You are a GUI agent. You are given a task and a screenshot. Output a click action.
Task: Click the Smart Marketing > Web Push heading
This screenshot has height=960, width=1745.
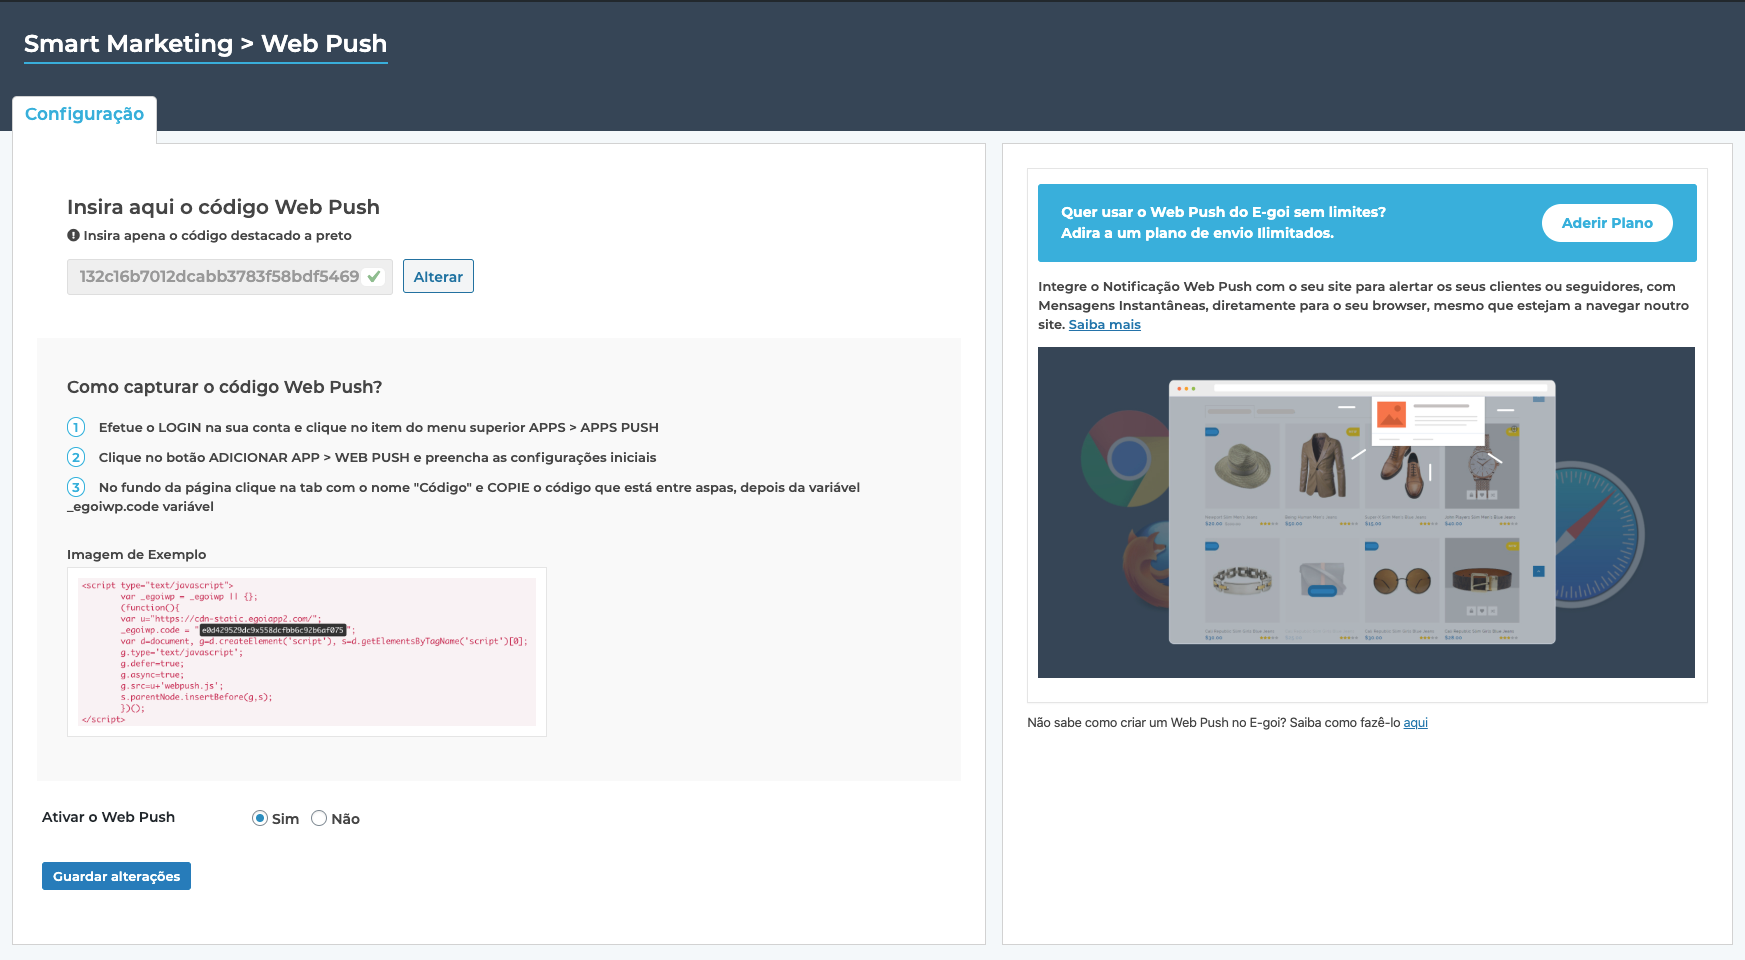click(205, 44)
